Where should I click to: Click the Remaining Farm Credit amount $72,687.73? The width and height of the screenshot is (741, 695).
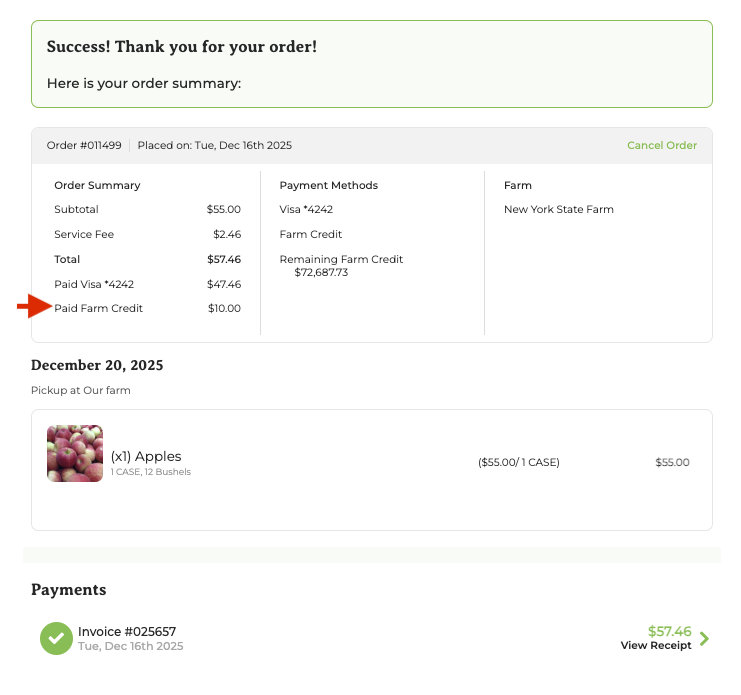tap(321, 272)
